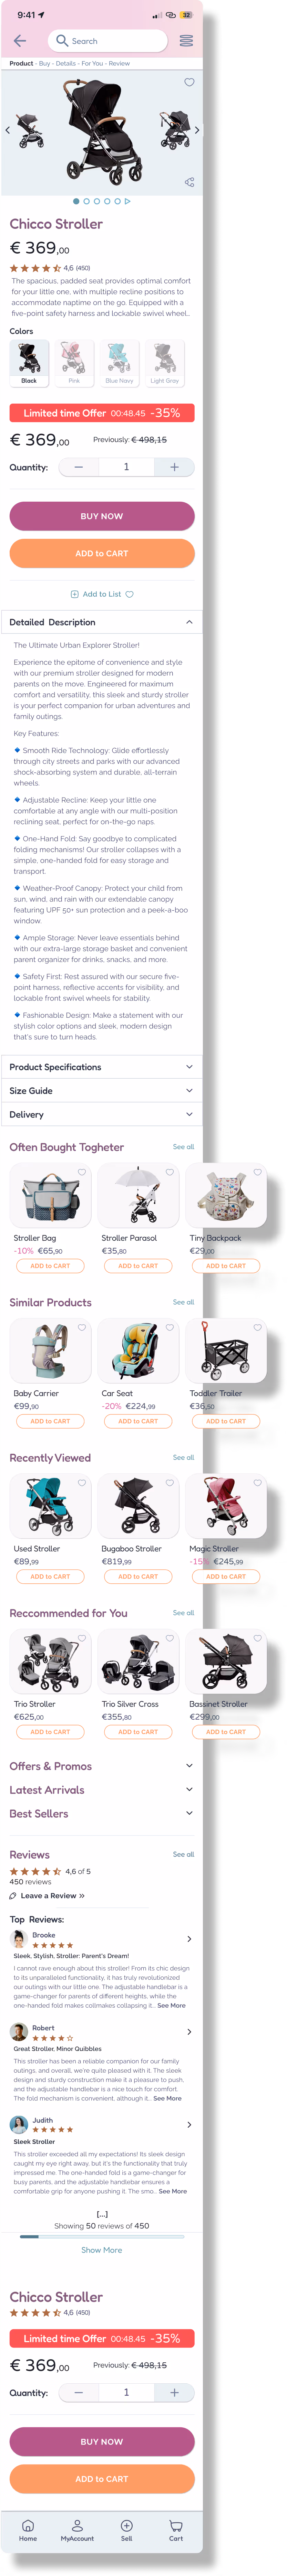Viewport: 296px width, 2576px height.
Task: Expand the Product Specifications section
Action: (x=102, y=1067)
